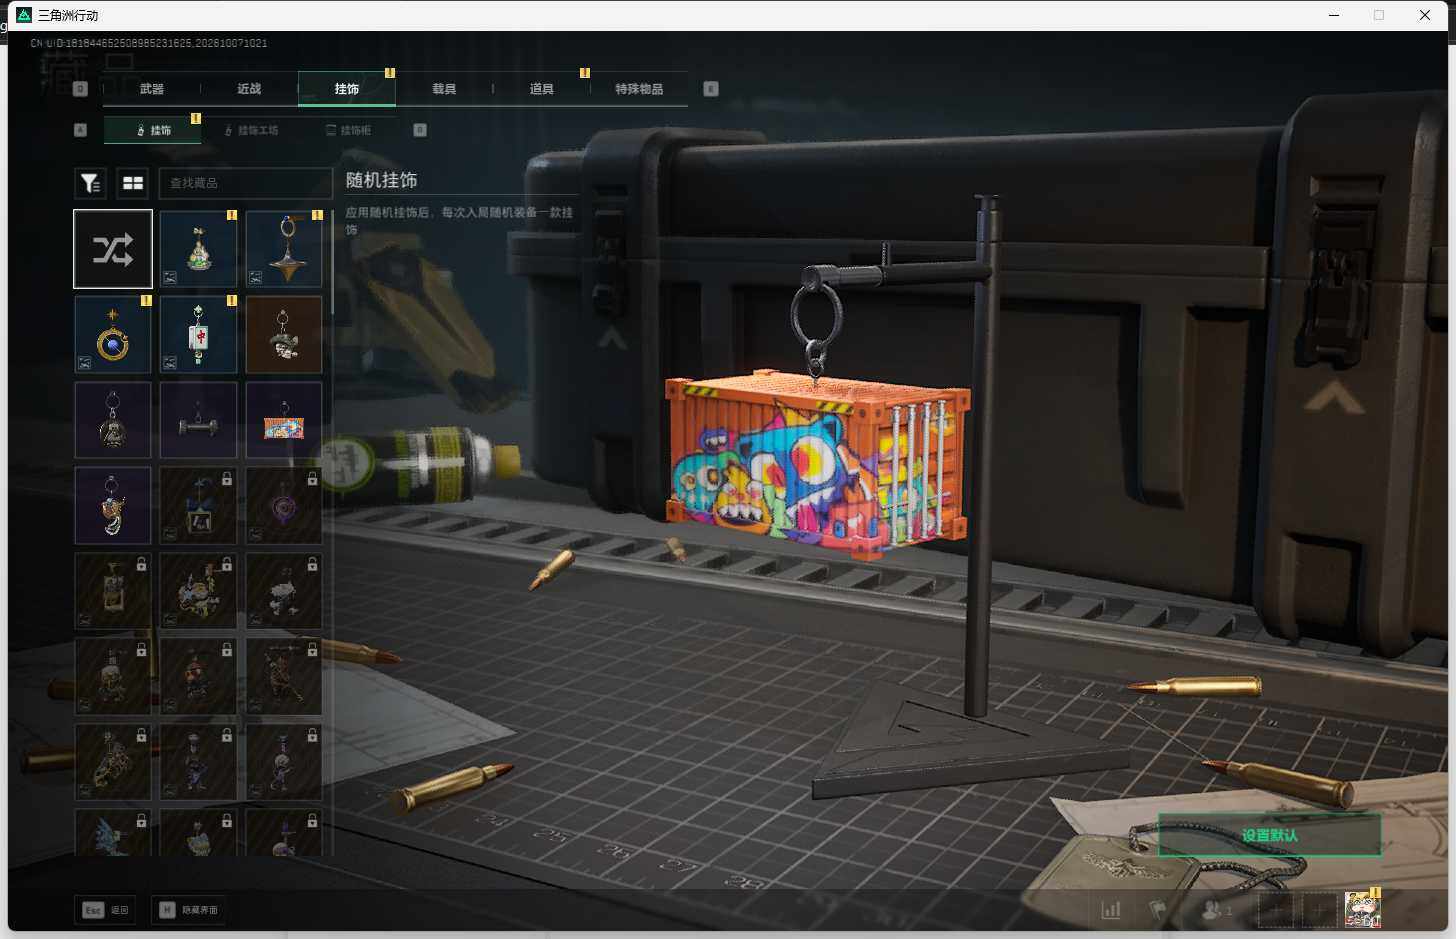Open the 特殊物品 tab
The height and width of the screenshot is (939, 1456).
(639, 89)
